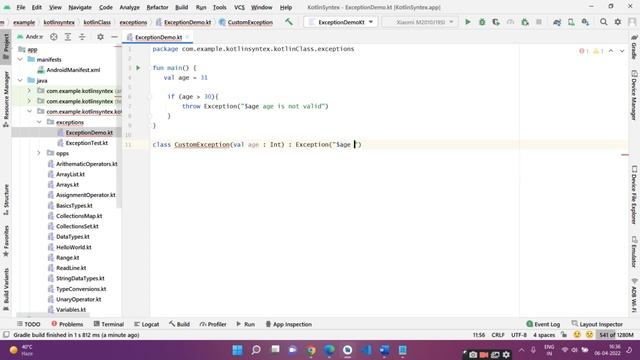Open Windows Start menu
Viewport: 640px width, 360px height.
pyautogui.click(x=237, y=350)
